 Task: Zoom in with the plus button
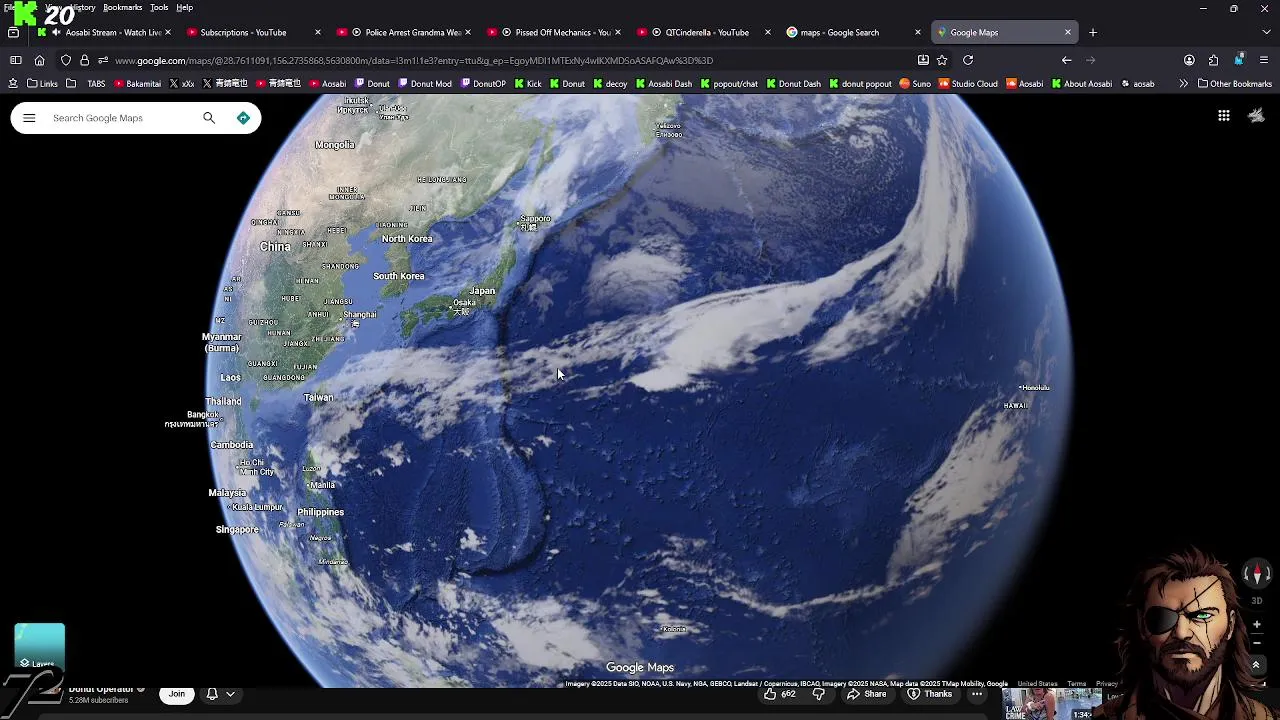coord(1257,624)
